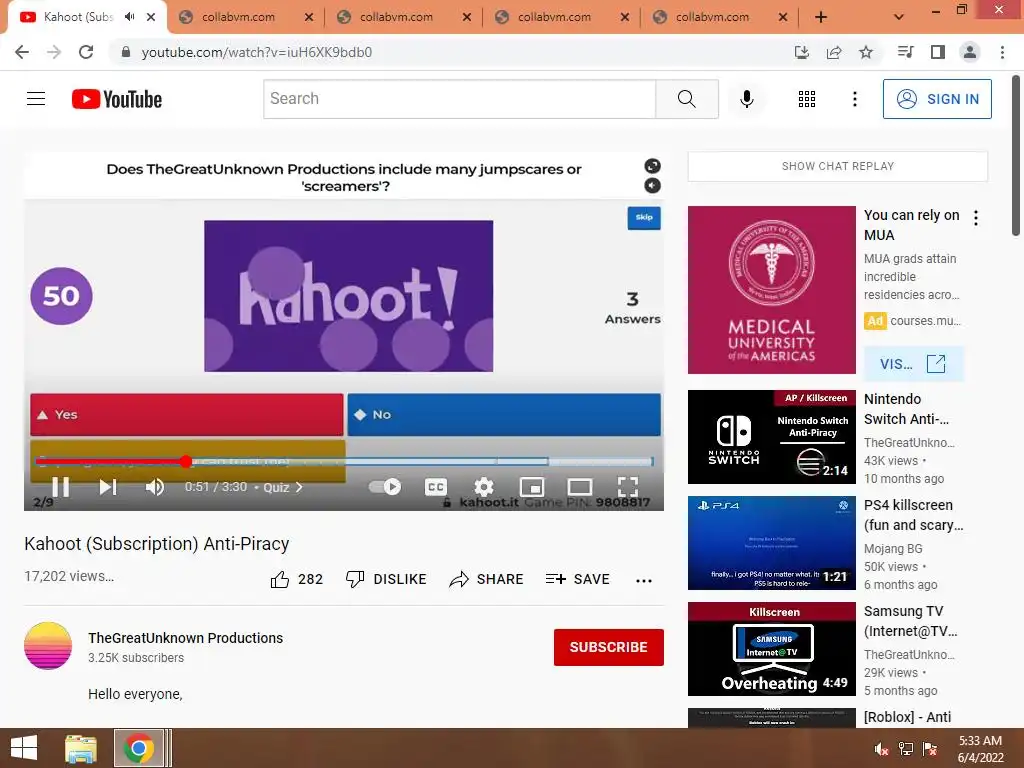Image resolution: width=1024 pixels, height=768 pixels.
Task: Mute the Kahoot tab audio icon
Action: (130, 17)
